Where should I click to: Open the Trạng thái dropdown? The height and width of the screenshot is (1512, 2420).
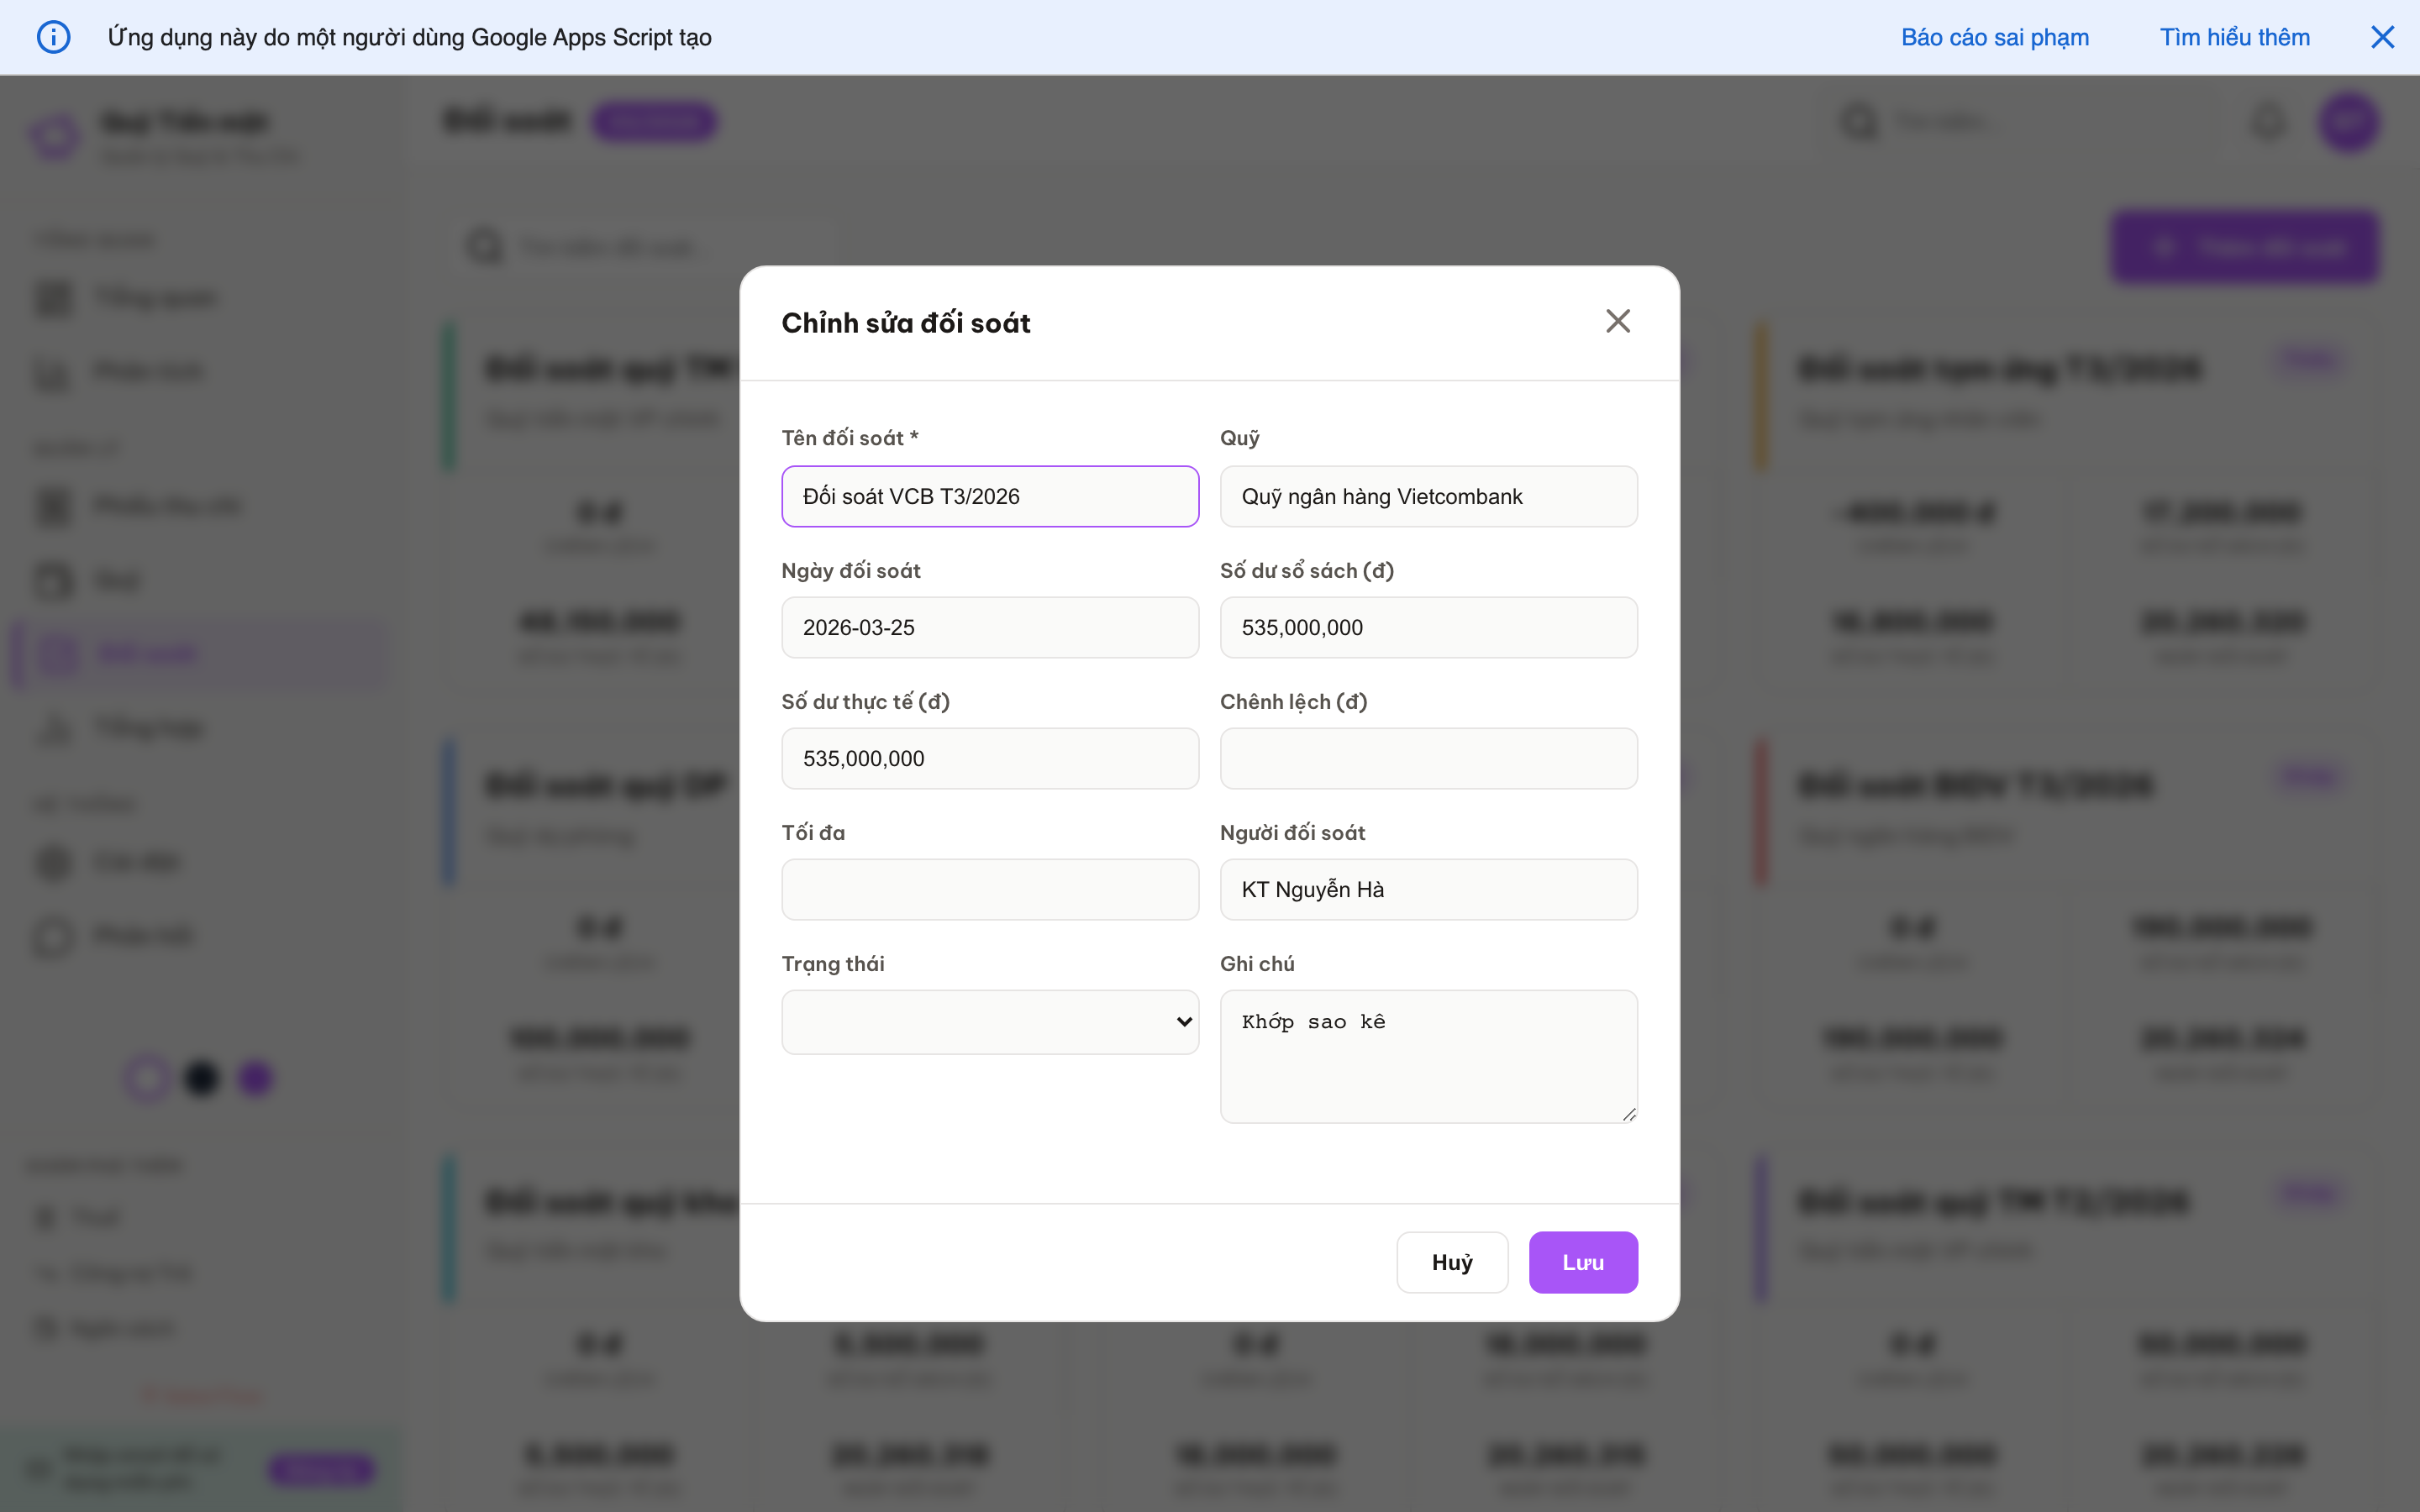pyautogui.click(x=989, y=1021)
